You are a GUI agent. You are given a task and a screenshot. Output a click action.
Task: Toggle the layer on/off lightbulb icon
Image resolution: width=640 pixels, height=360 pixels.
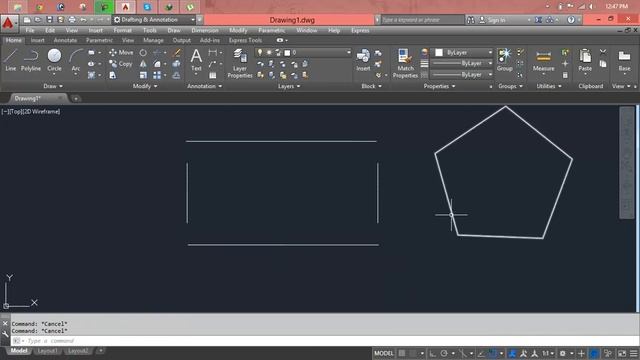pyautogui.click(x=260, y=53)
